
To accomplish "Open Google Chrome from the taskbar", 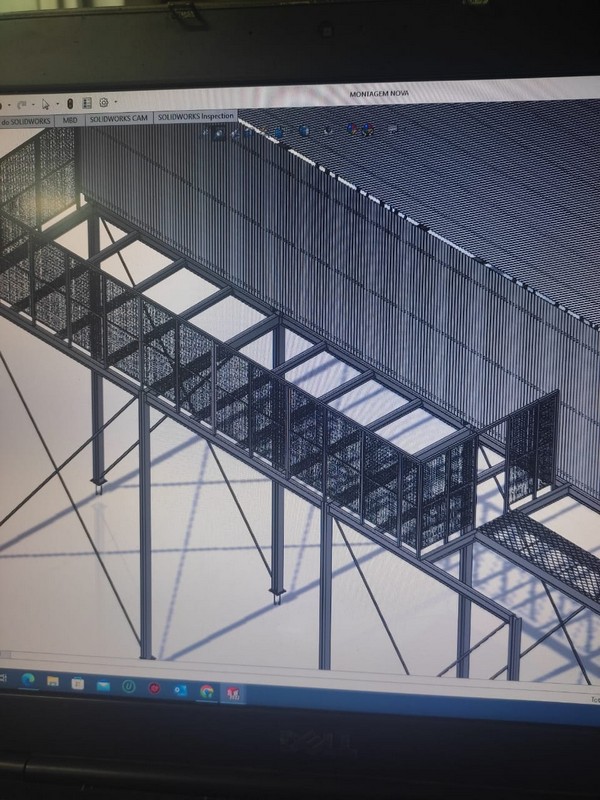I will pyautogui.click(x=207, y=692).
